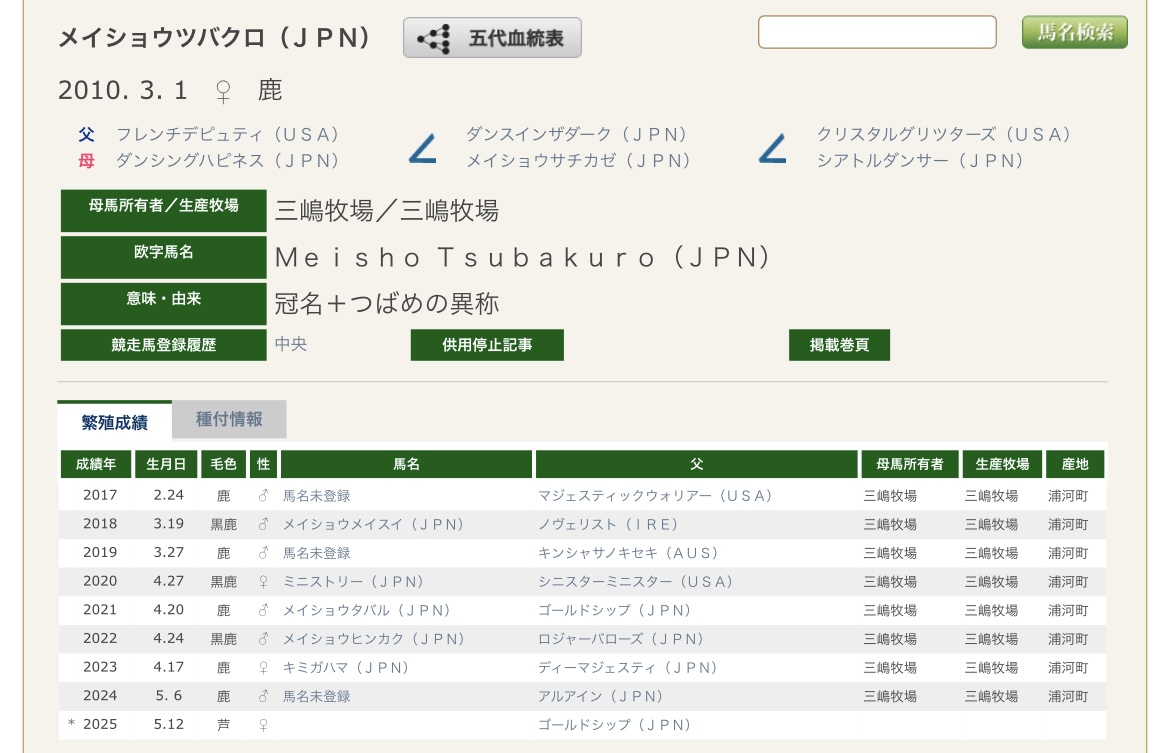The image size is (1170, 753).
Task: Open sire アルアイン (JPN) link
Action: click(601, 696)
